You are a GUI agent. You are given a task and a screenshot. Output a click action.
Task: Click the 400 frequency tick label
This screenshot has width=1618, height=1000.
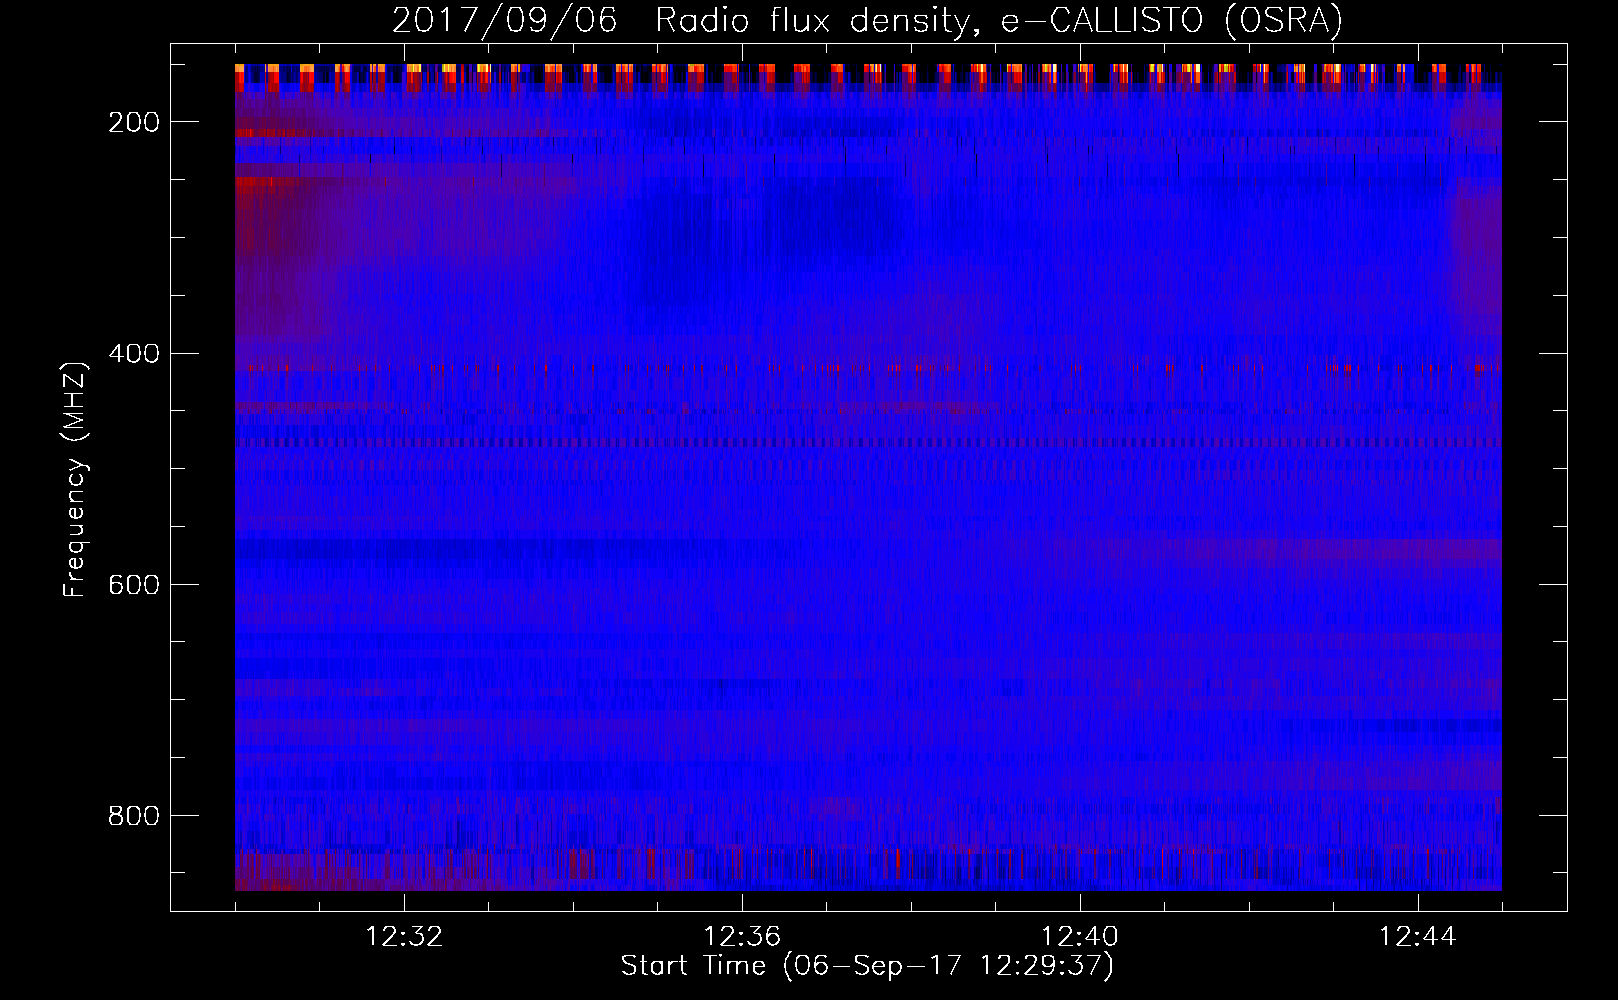coord(134,354)
